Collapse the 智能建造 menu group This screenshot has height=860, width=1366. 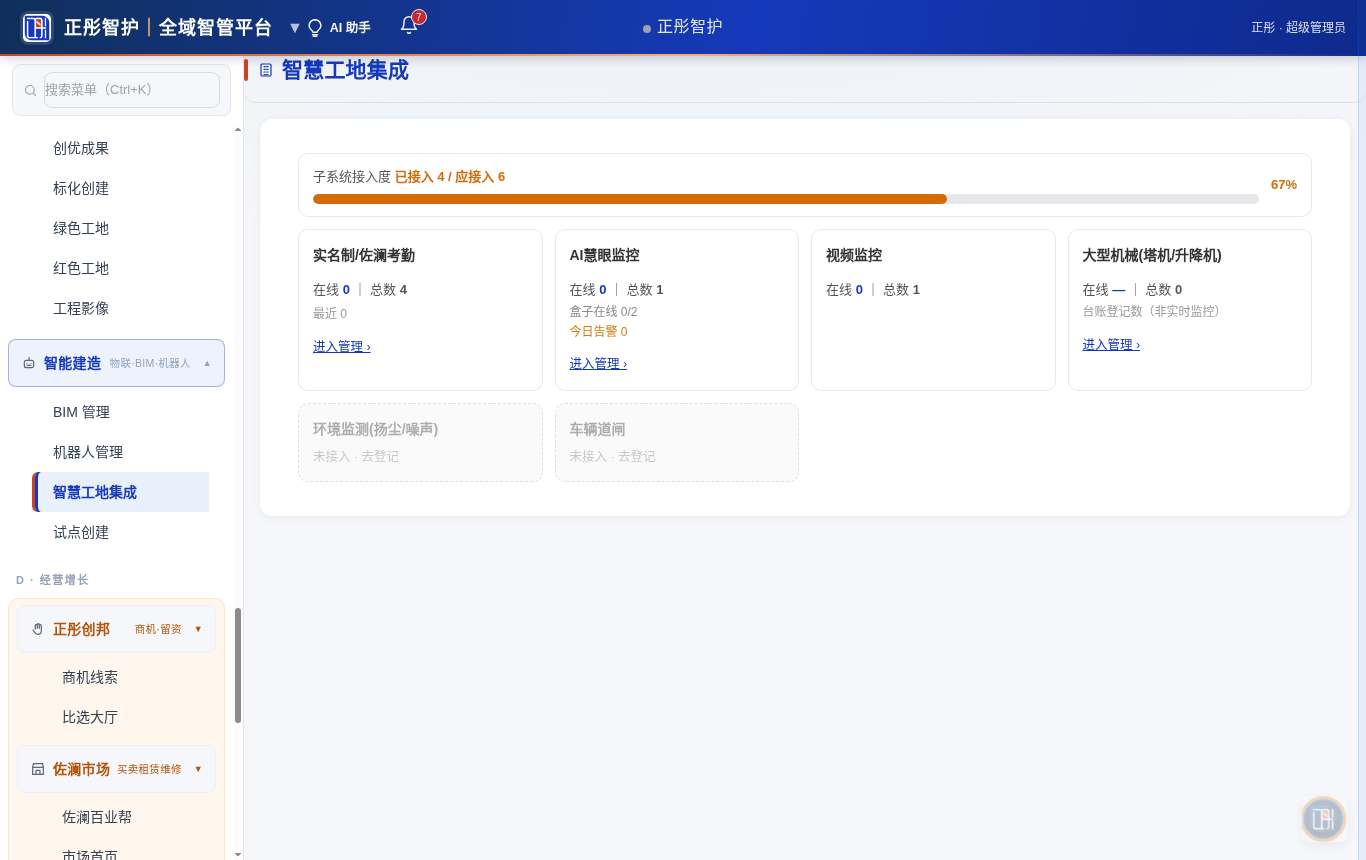[x=207, y=363]
